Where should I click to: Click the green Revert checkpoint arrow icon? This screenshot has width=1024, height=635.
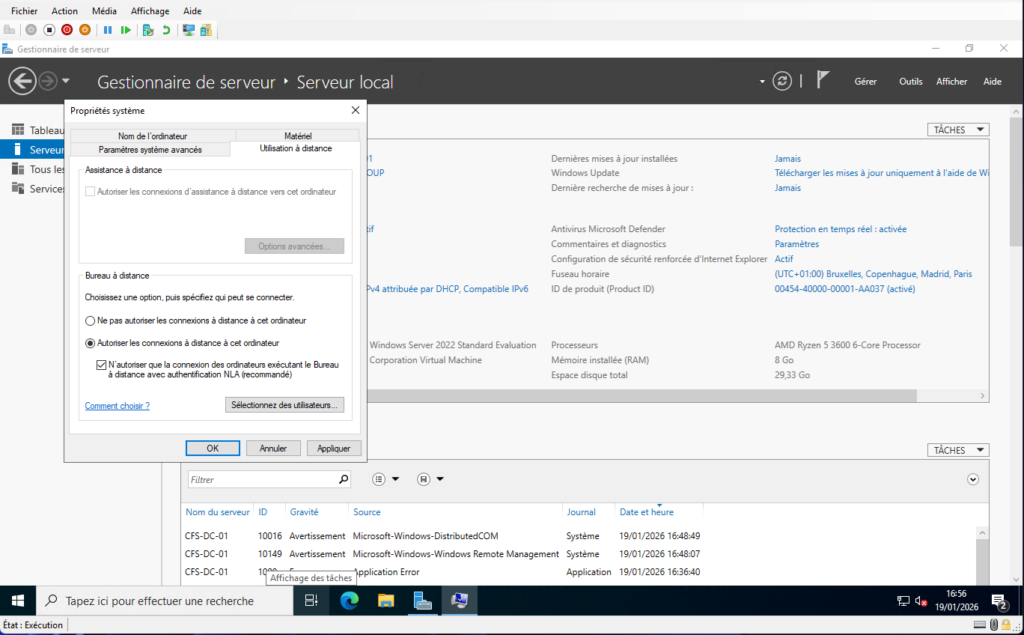166,30
